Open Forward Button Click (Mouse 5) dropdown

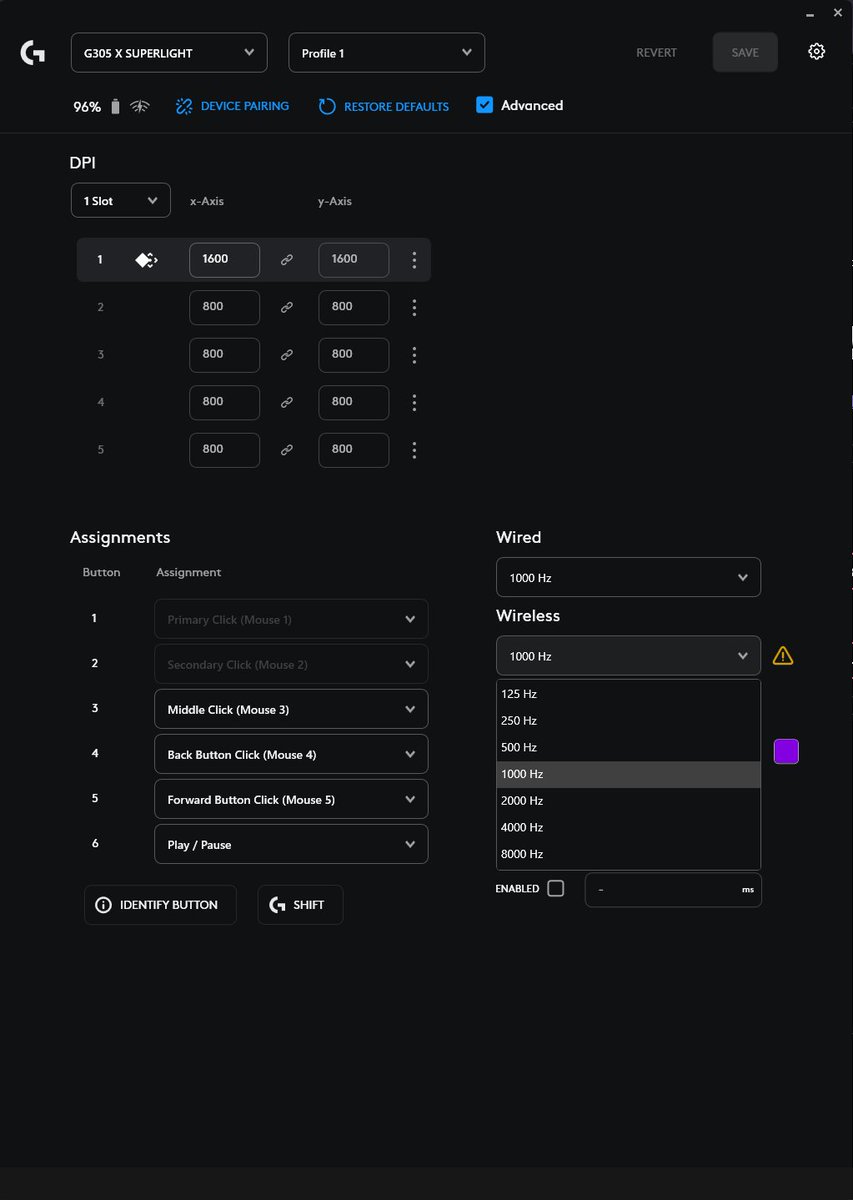tap(291, 799)
